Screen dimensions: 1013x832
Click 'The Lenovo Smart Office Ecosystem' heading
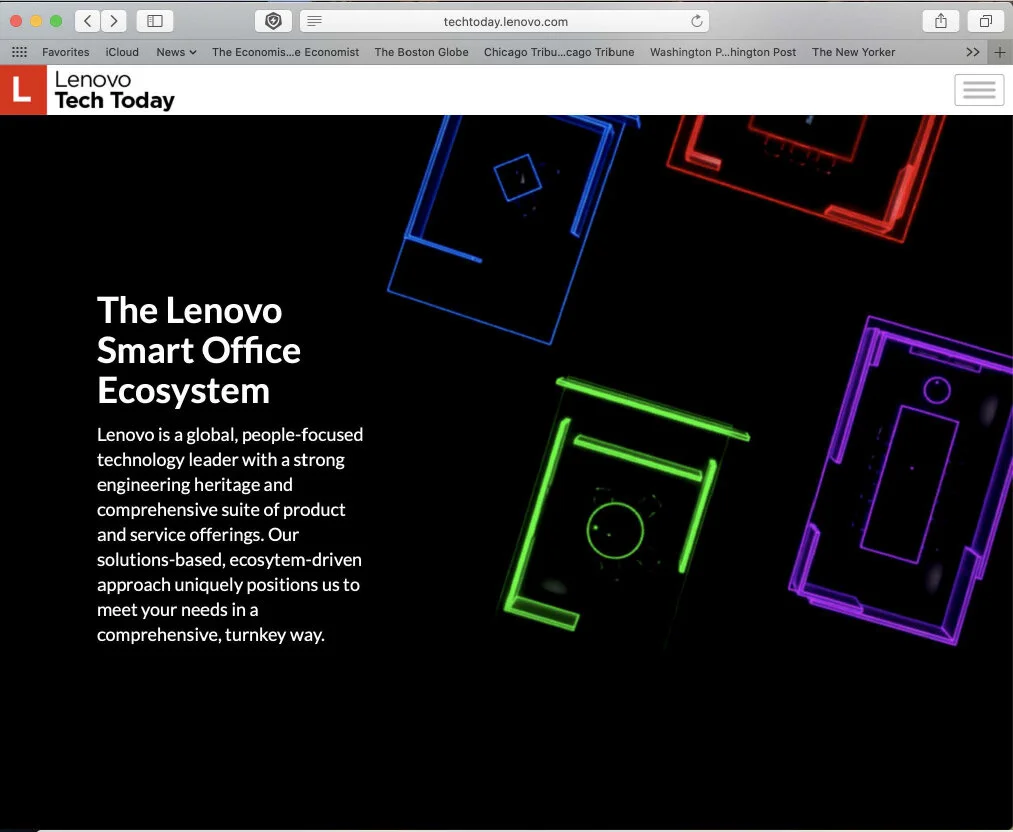[198, 350]
